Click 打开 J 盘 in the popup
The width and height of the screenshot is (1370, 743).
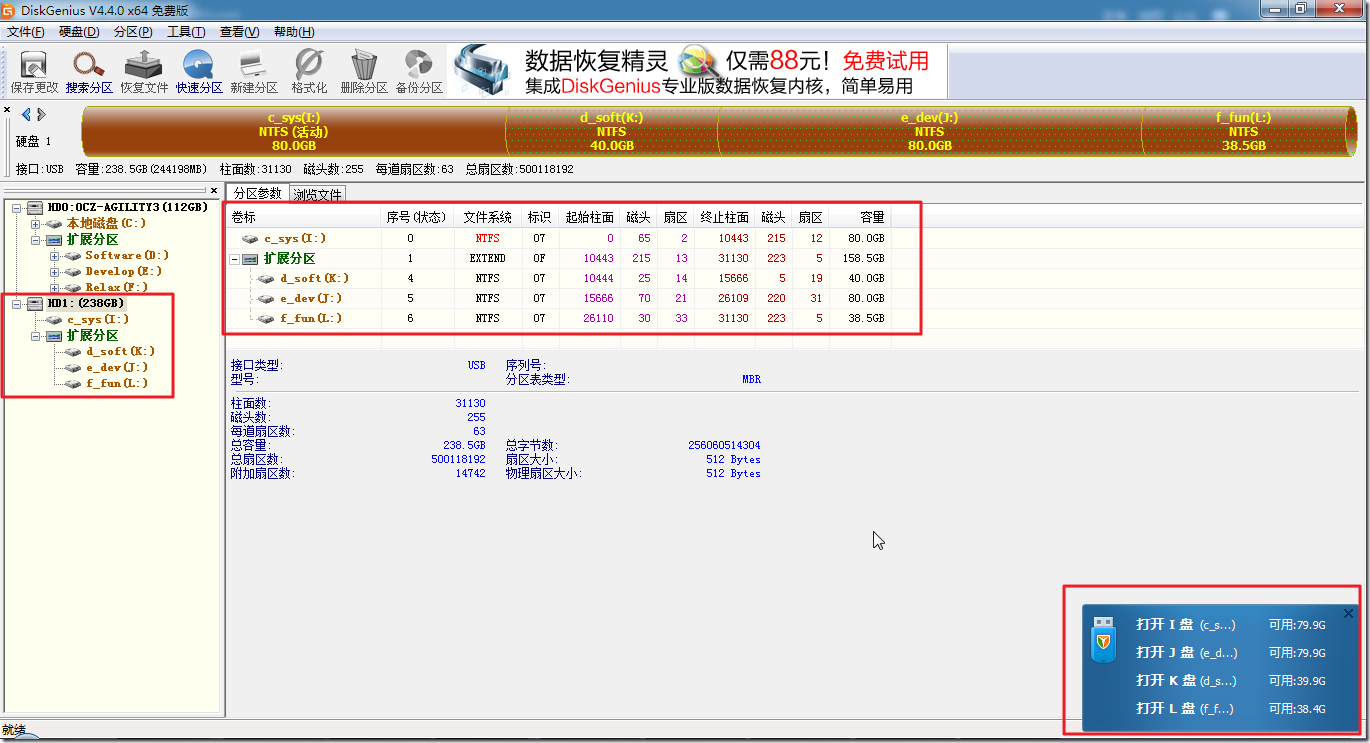pos(1187,653)
